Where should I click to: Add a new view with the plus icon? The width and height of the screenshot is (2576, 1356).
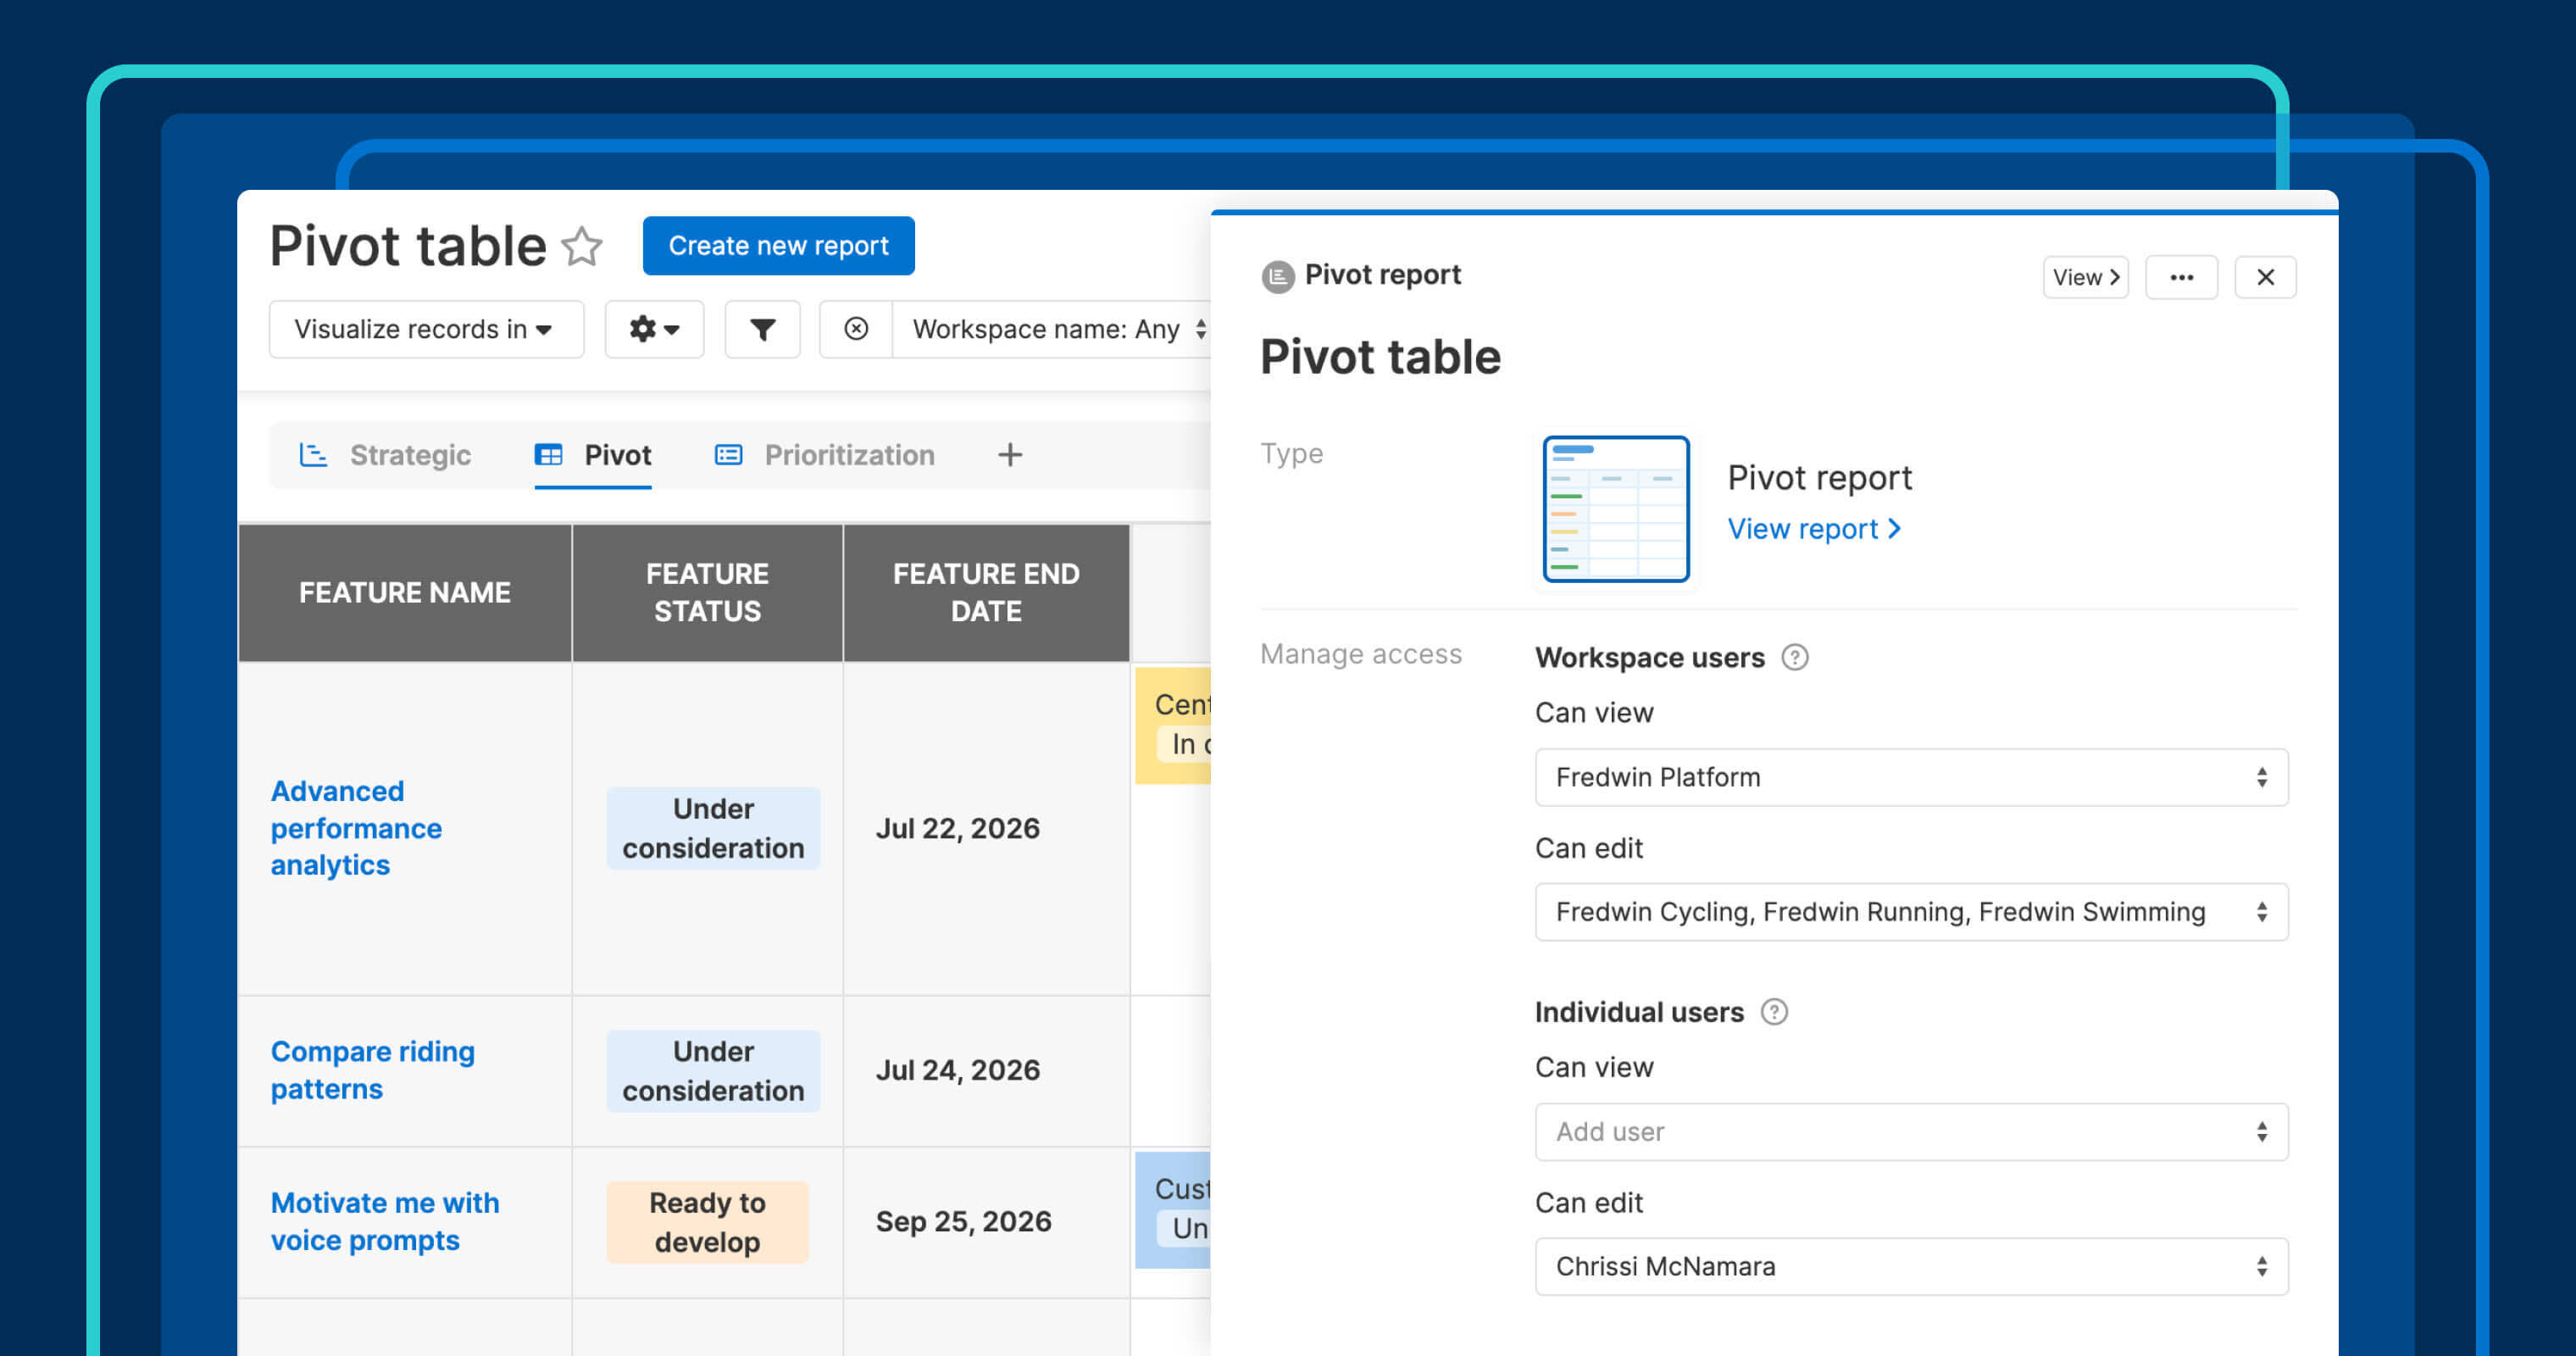[x=1009, y=455]
